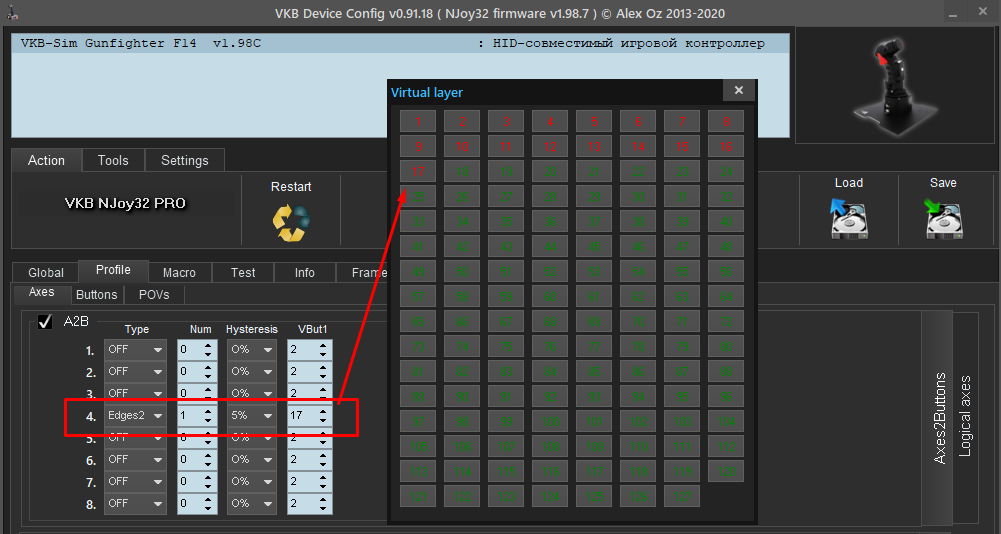This screenshot has height=534, width=1001.
Task: Open the Info tab
Action: click(305, 272)
